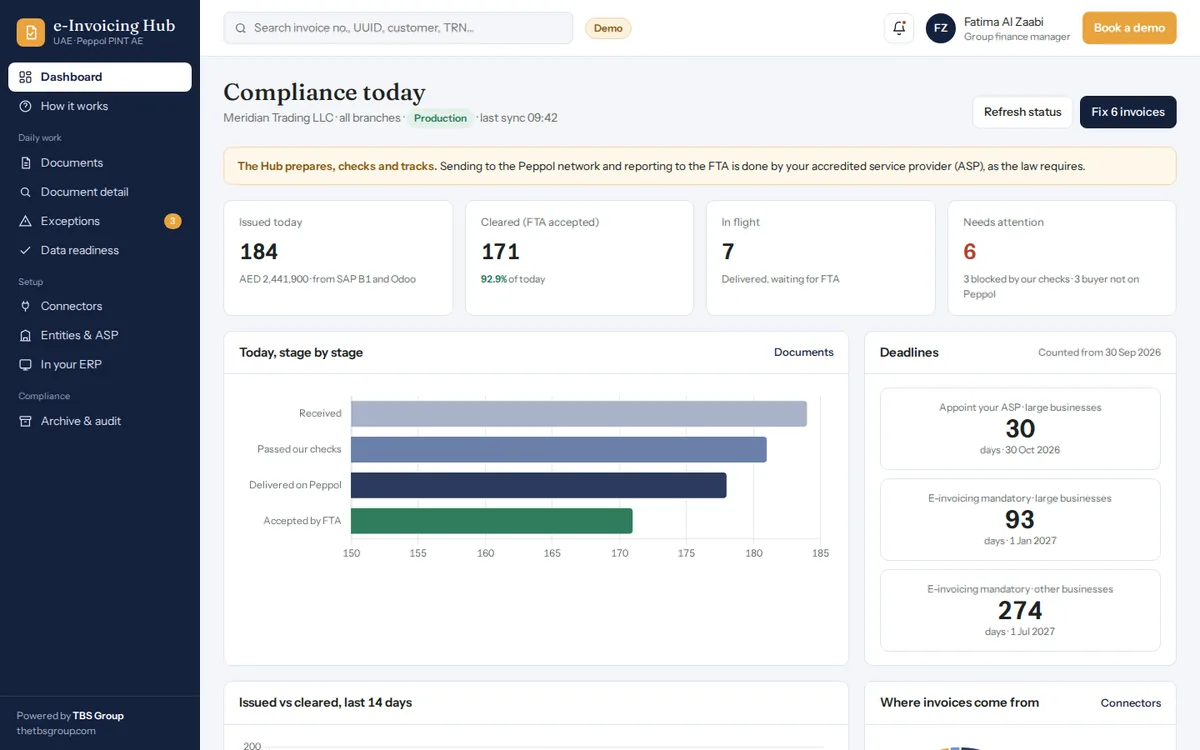Image resolution: width=1200 pixels, height=750 pixels.
Task: Click the In your ERP monitor icon
Action: click(25, 364)
